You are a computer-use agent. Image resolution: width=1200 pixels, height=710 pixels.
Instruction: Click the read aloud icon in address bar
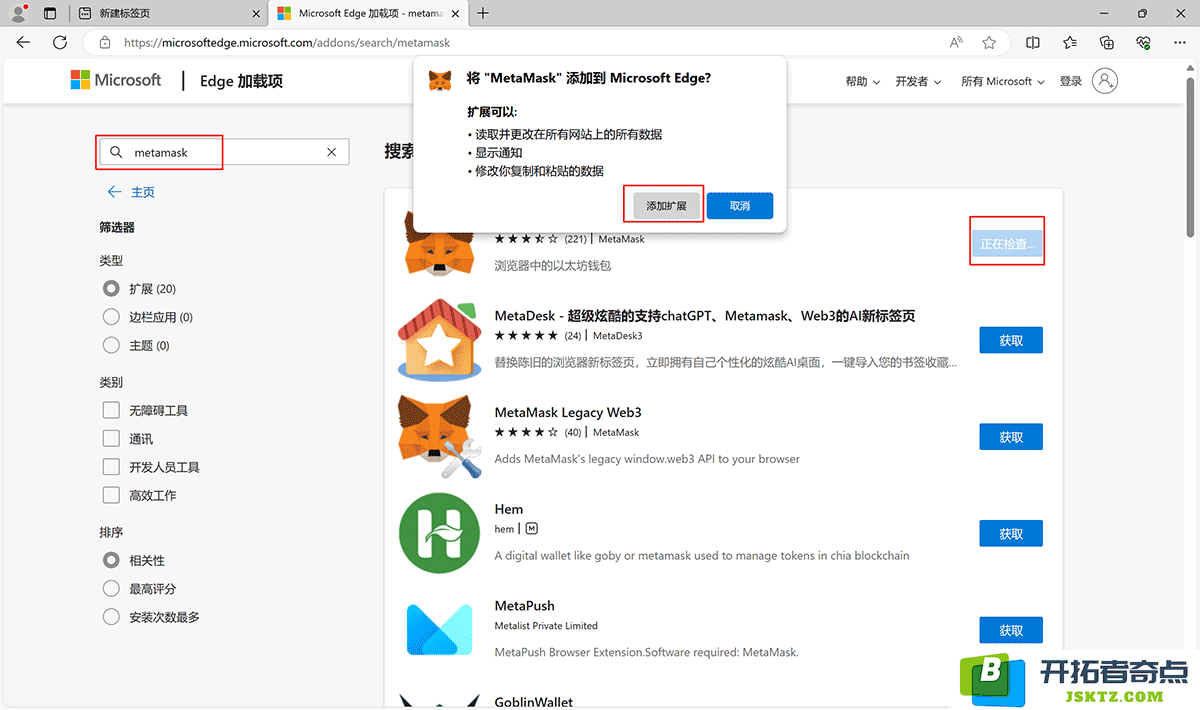(957, 43)
